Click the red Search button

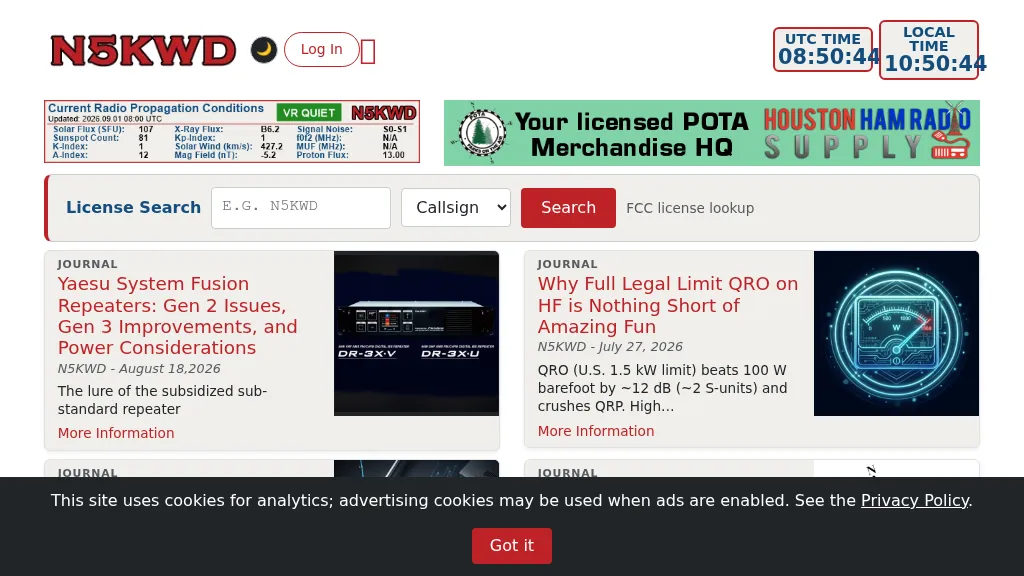(568, 208)
